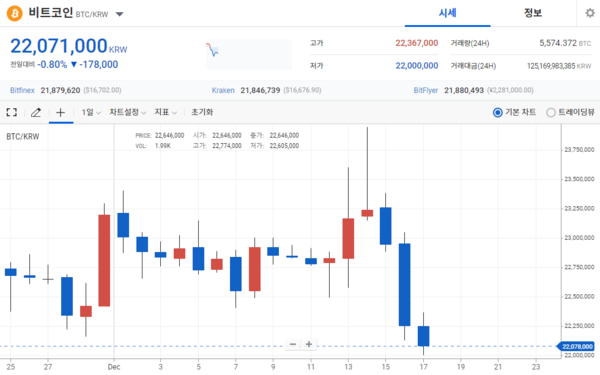This screenshot has width=600, height=375.
Task: Click the 17 date label on time axis
Action: point(423,367)
